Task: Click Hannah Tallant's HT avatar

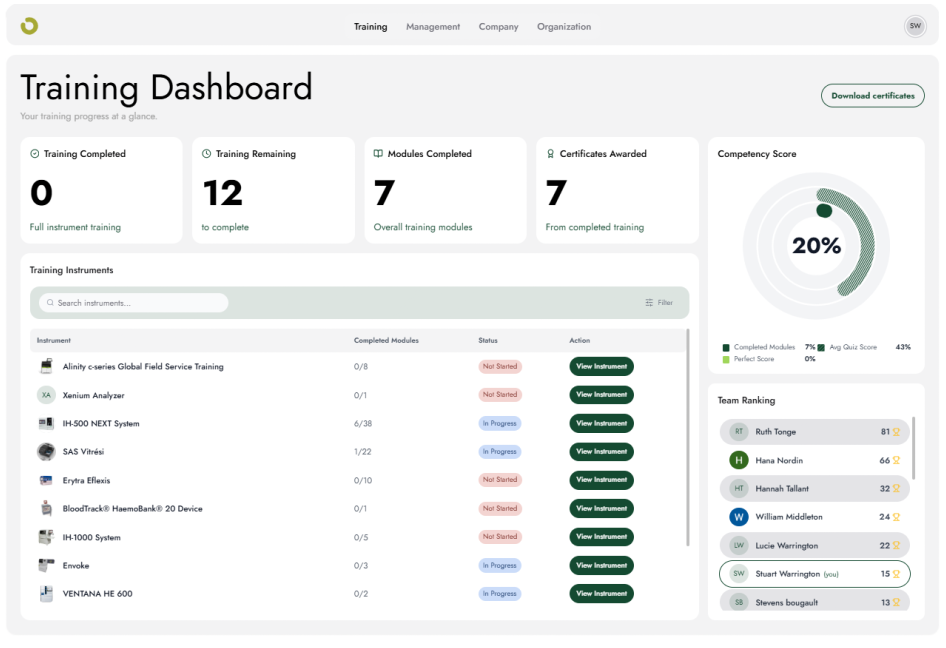Action: pyautogui.click(x=738, y=488)
